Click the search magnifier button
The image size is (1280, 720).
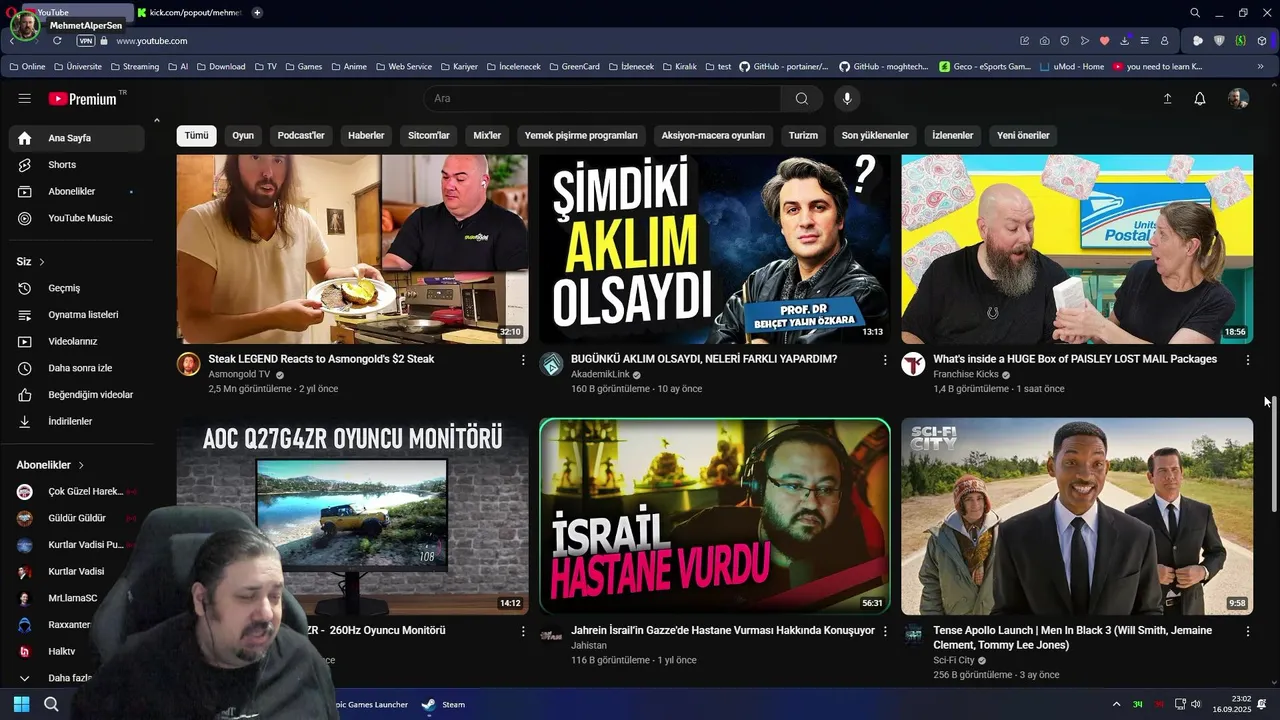(802, 98)
